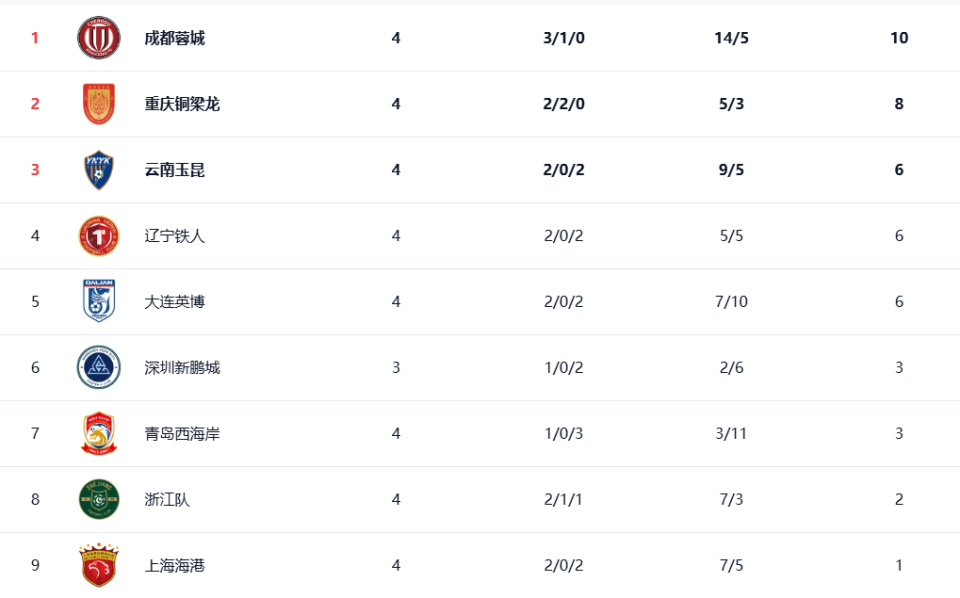This screenshot has width=960, height=598.
Task: Click the 成都蓉城 team logo
Action: point(99,38)
